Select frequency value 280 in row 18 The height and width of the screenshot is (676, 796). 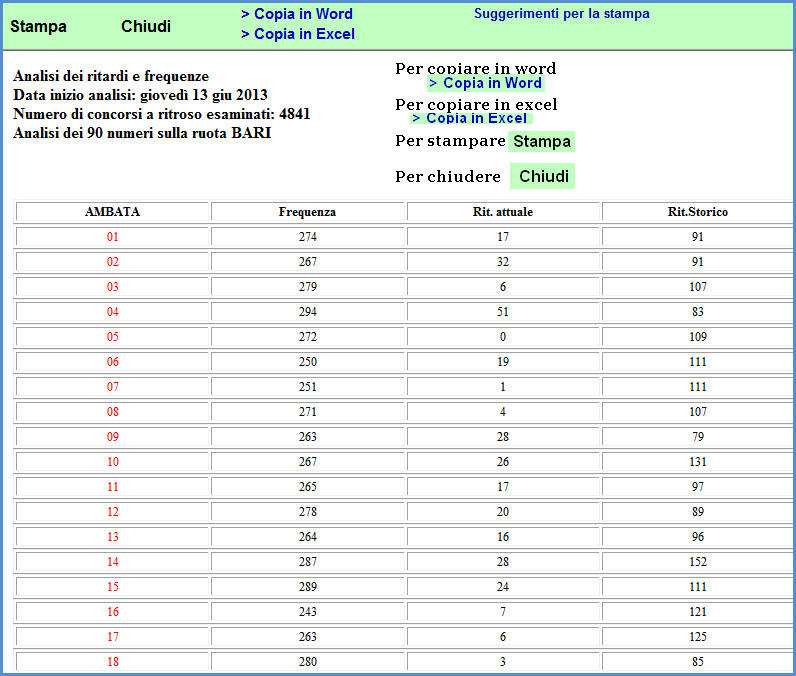click(x=308, y=662)
